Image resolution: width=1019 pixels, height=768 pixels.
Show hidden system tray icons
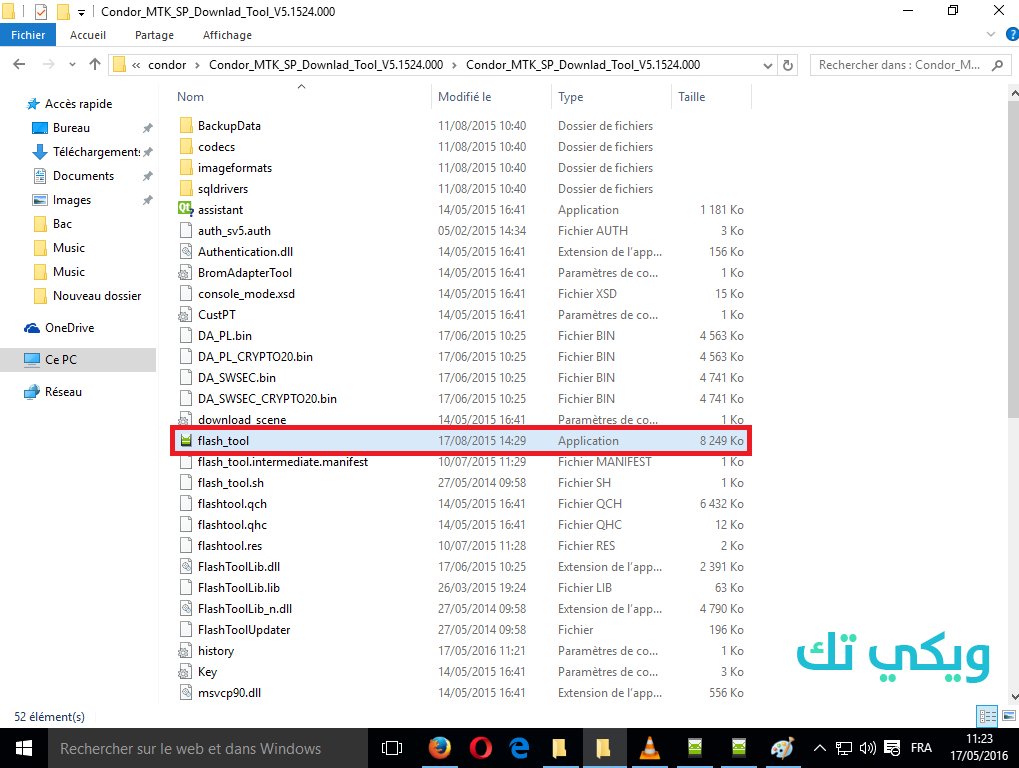pos(820,749)
